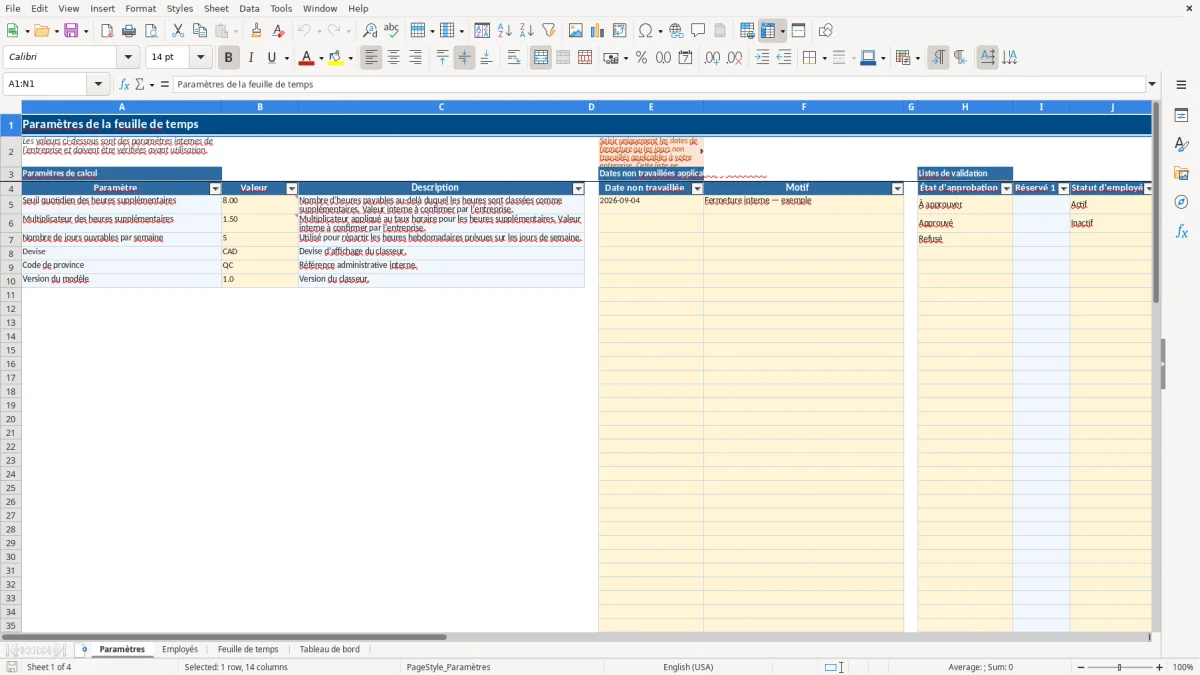Increase indent
Image resolution: width=1200 pixels, height=675 pixels.
762,58
